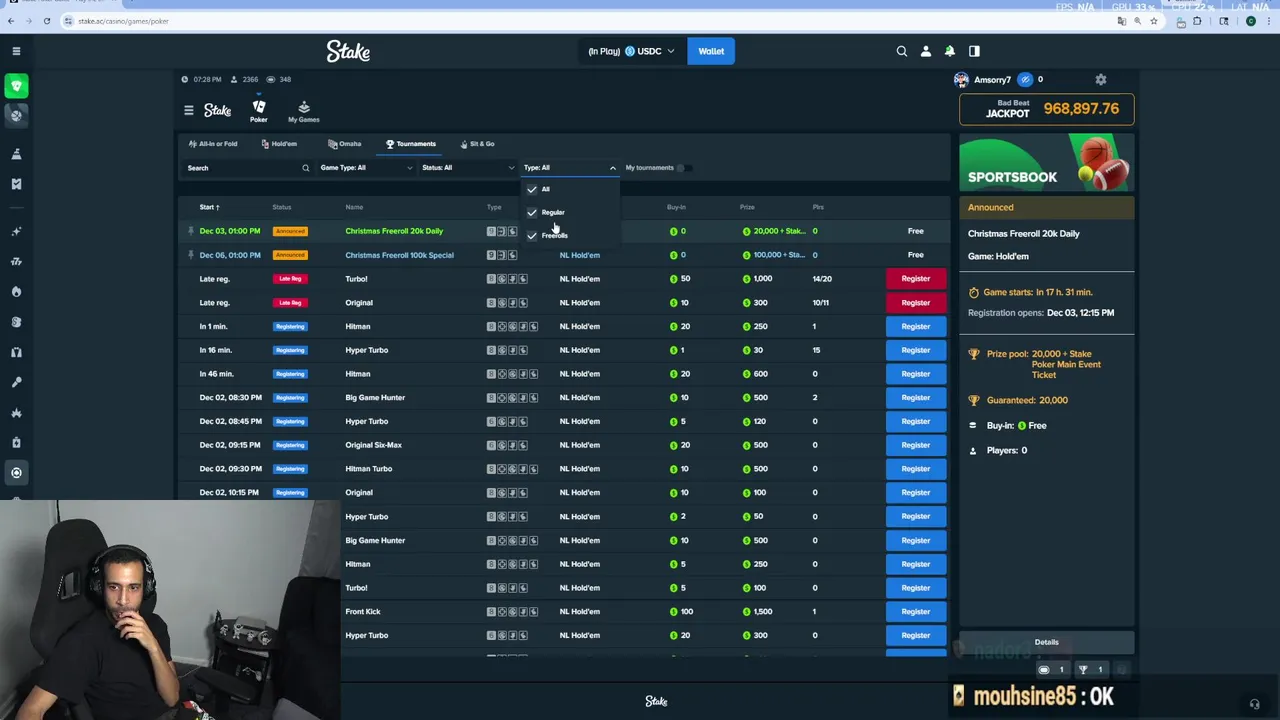Open tournament Details button
The image size is (1280, 720).
(1046, 642)
